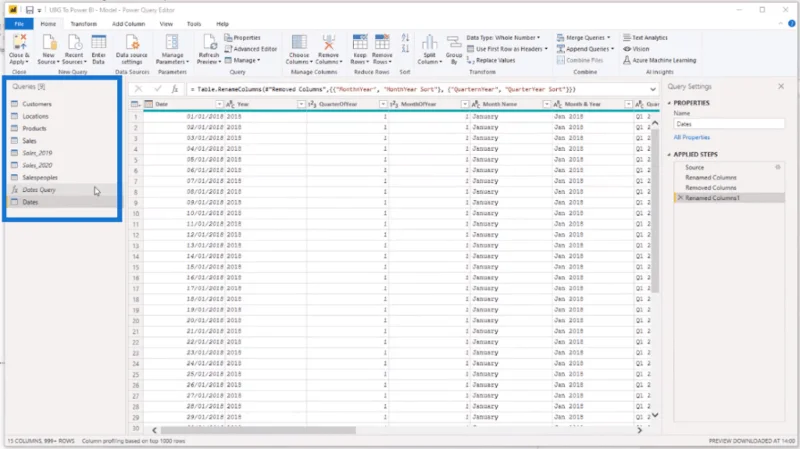Click the save icon in title bar
The width and height of the screenshot is (800, 449).
[30, 10]
